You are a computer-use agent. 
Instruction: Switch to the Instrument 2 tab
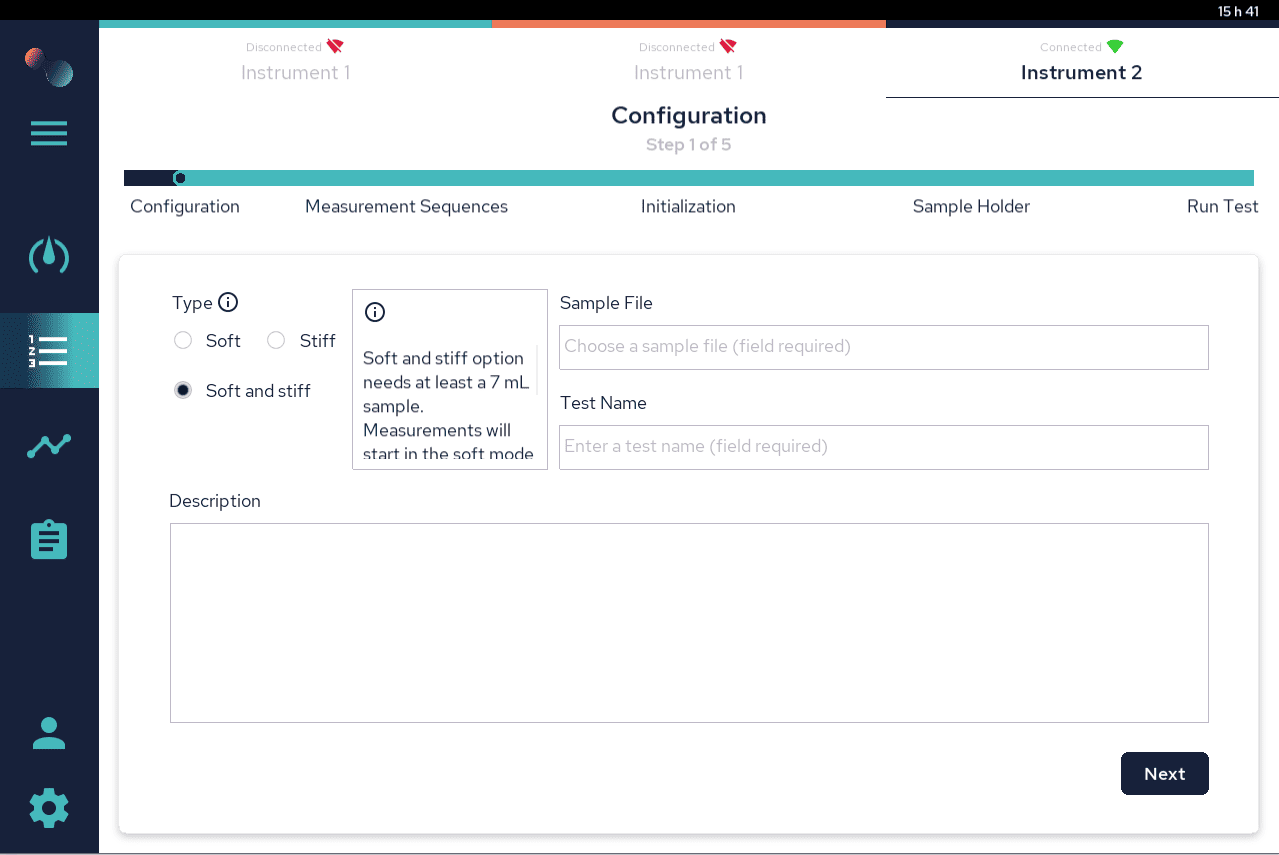1082,62
